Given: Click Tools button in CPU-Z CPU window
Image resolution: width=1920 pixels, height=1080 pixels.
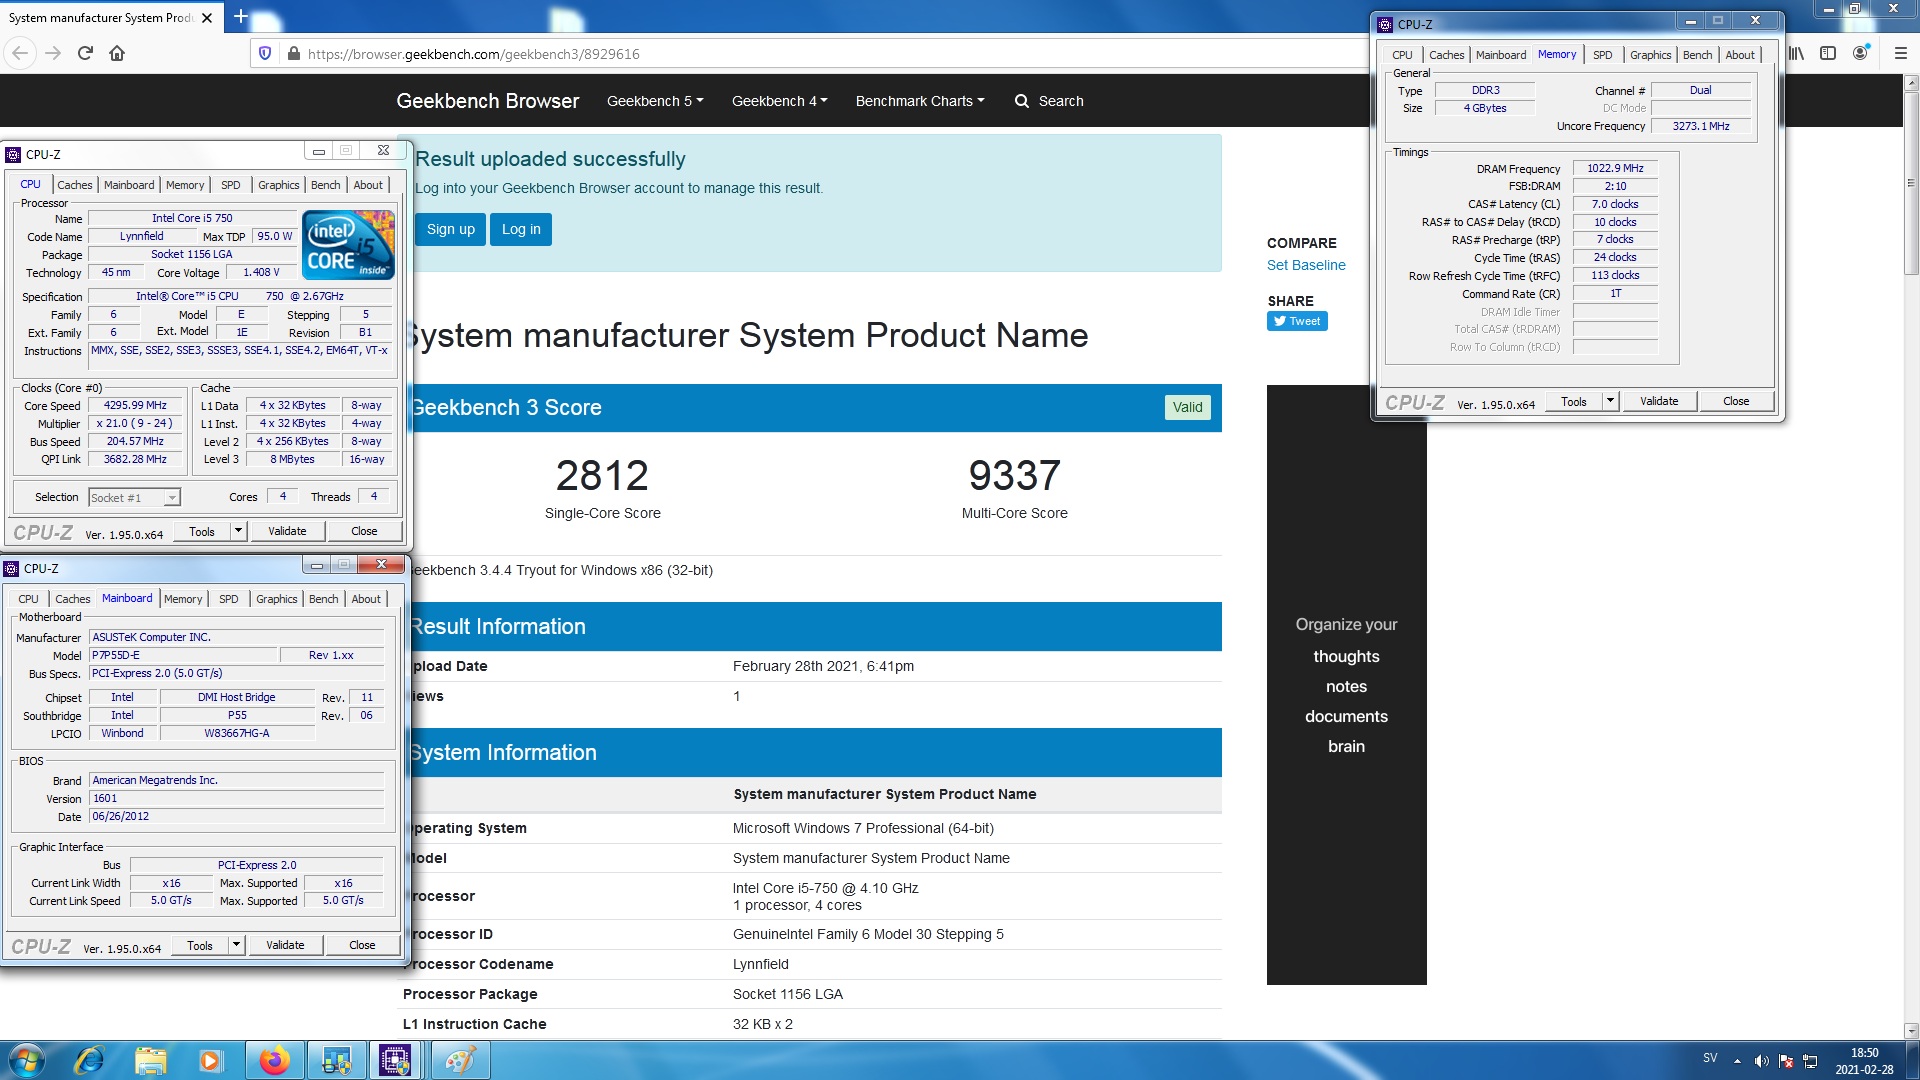Looking at the screenshot, I should click(x=202, y=531).
